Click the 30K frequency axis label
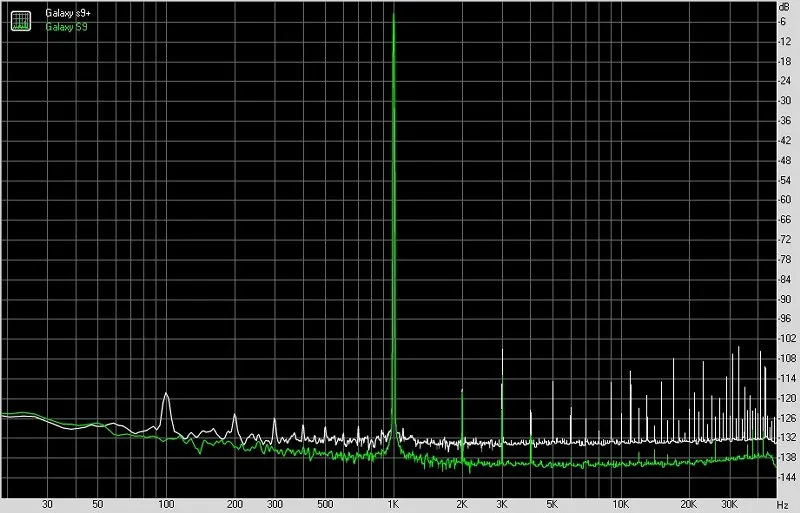 (x=729, y=504)
